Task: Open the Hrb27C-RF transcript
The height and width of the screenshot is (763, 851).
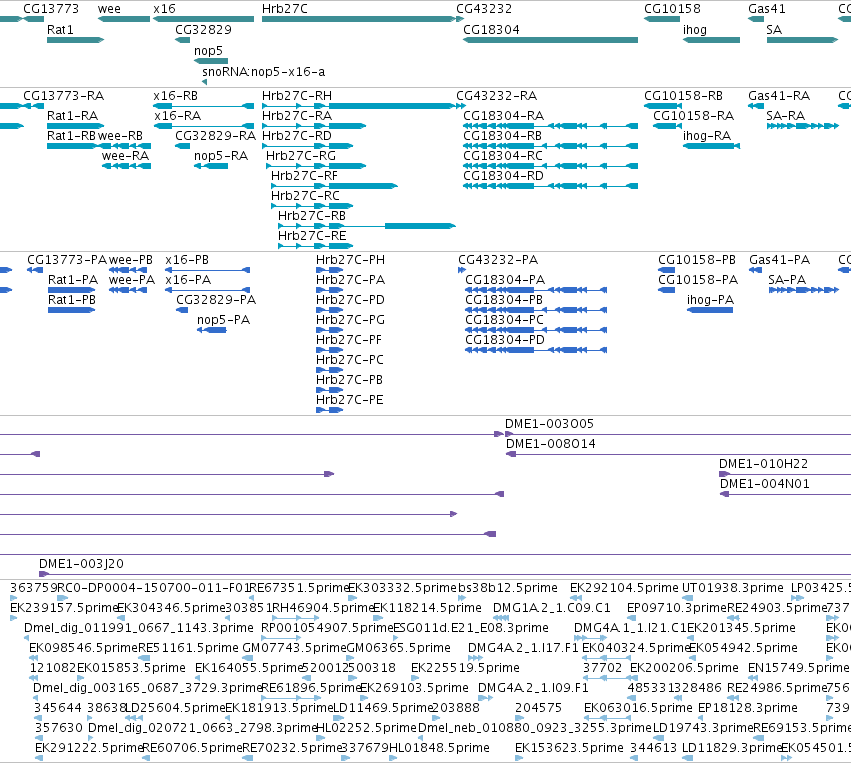Action: 334,186
